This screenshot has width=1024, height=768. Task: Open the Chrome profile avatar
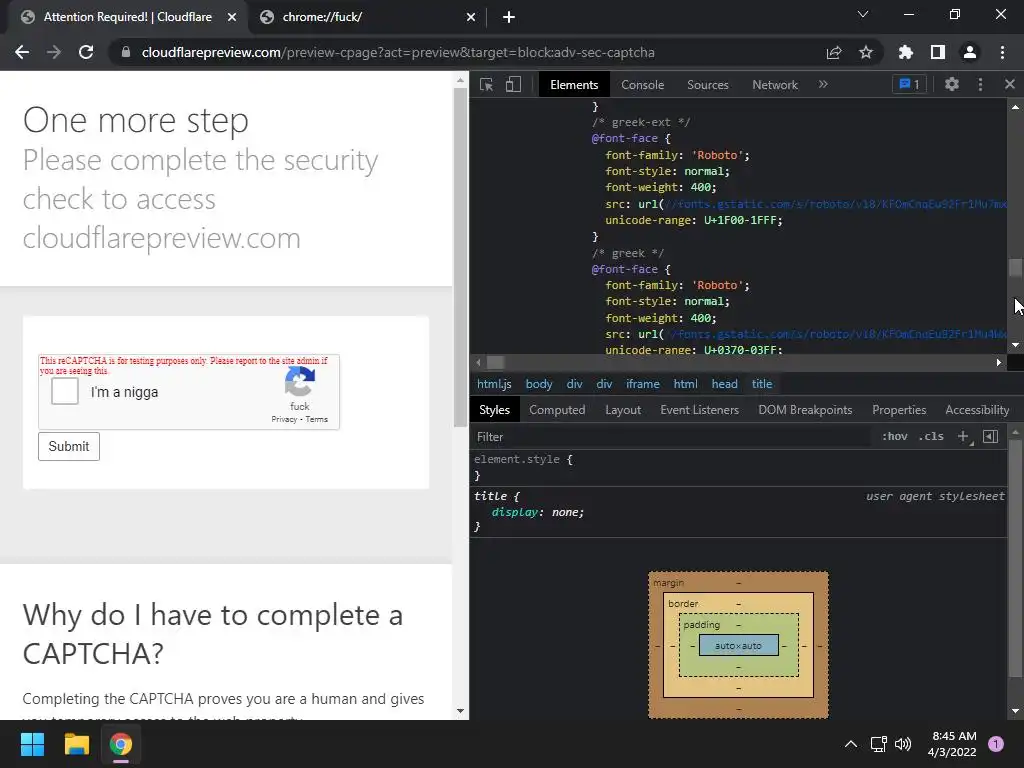click(x=970, y=52)
